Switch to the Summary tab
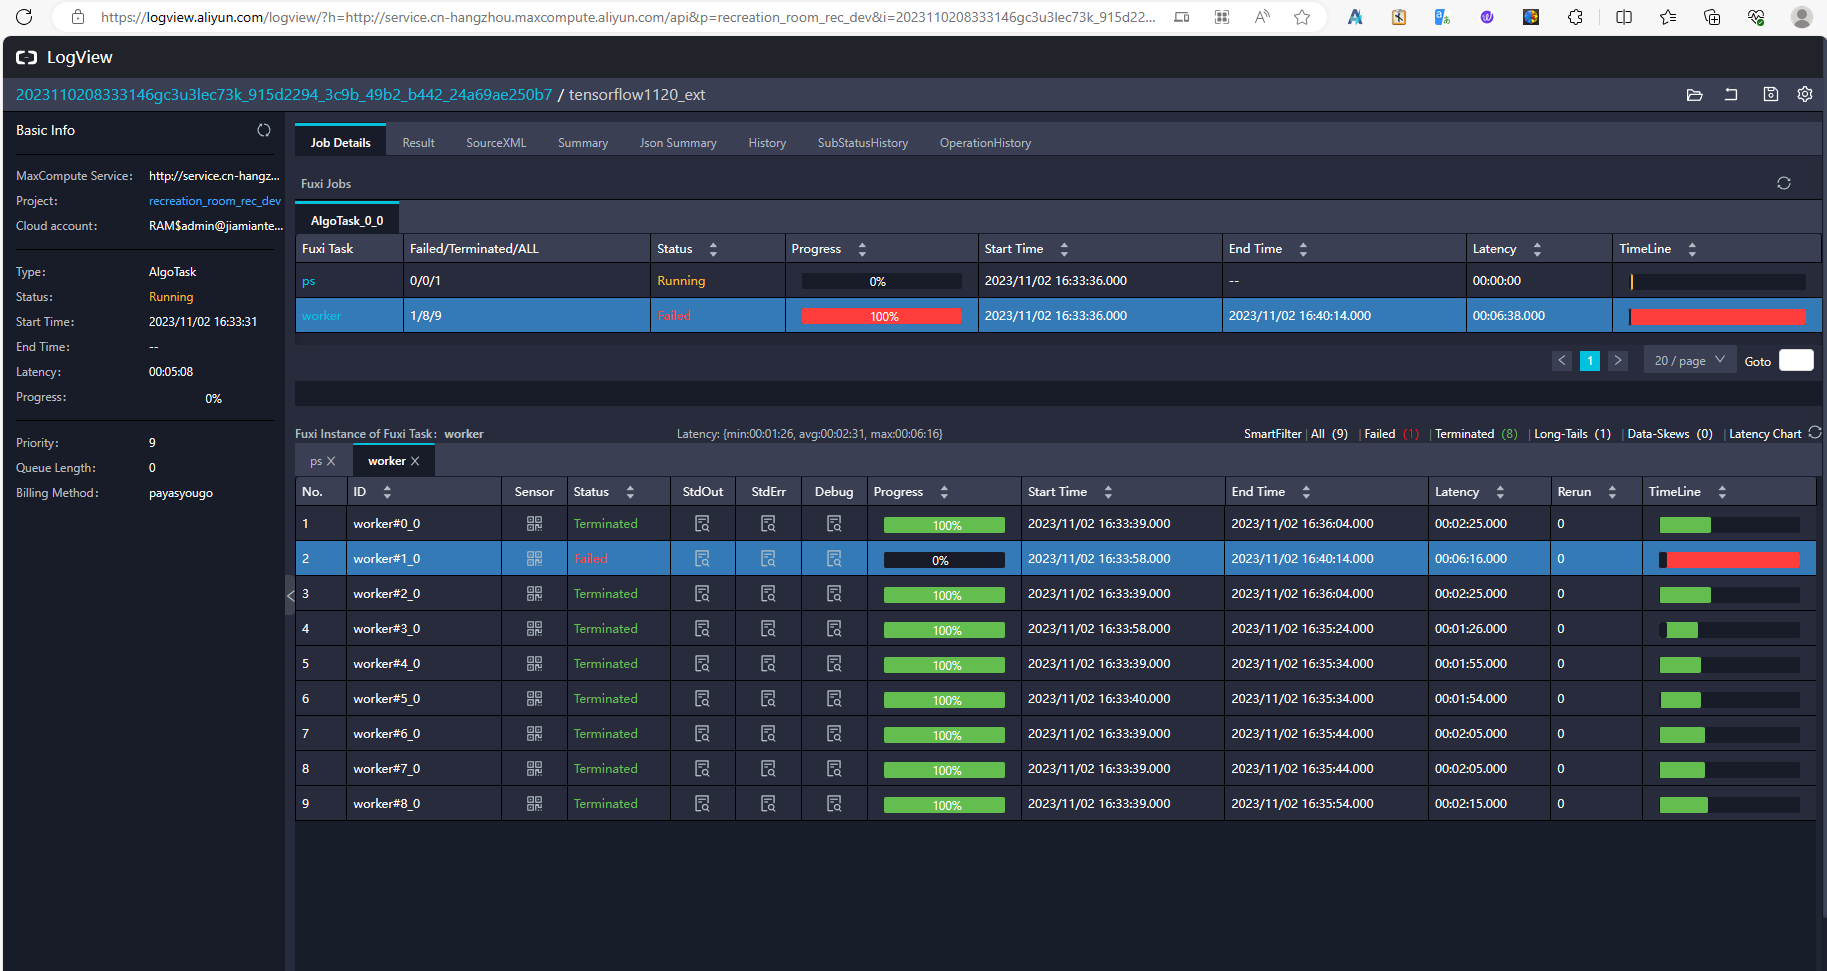 [x=583, y=143]
